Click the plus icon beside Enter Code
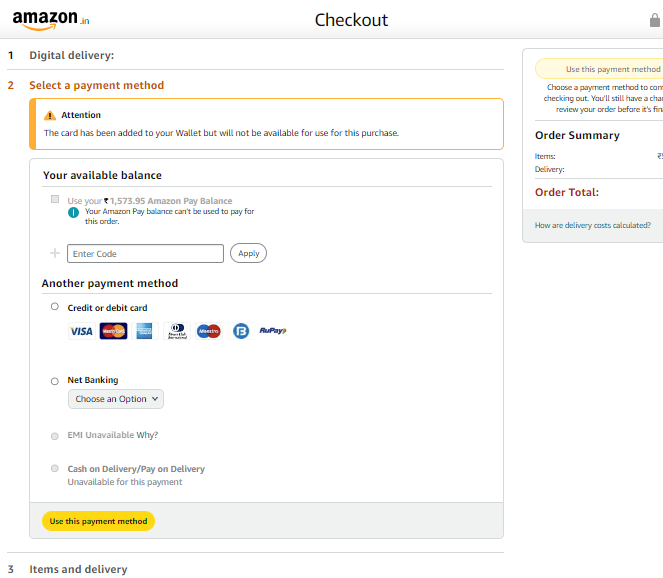Viewport: 663px width, 578px height. [x=55, y=253]
